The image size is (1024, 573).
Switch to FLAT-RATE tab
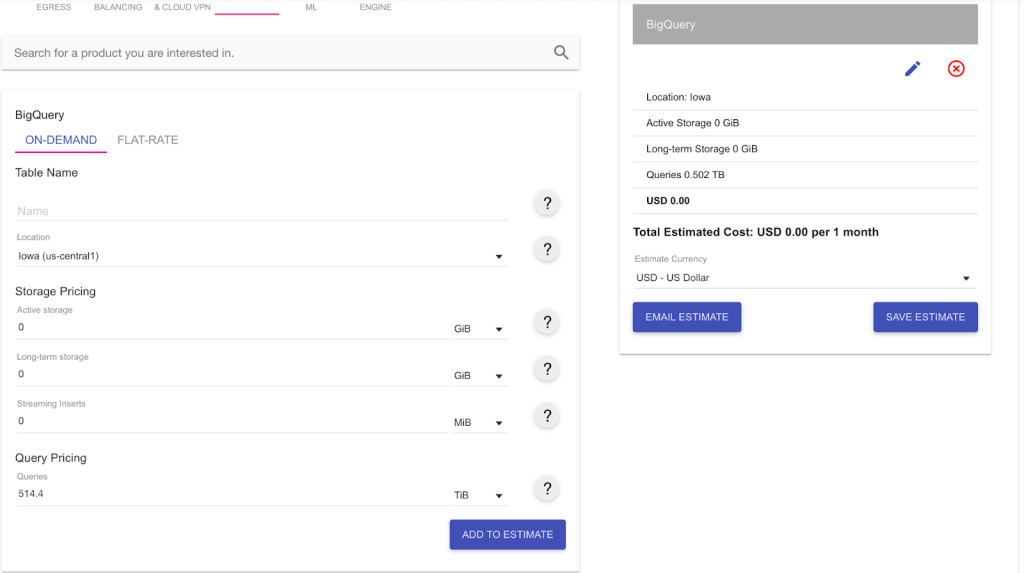(x=148, y=140)
